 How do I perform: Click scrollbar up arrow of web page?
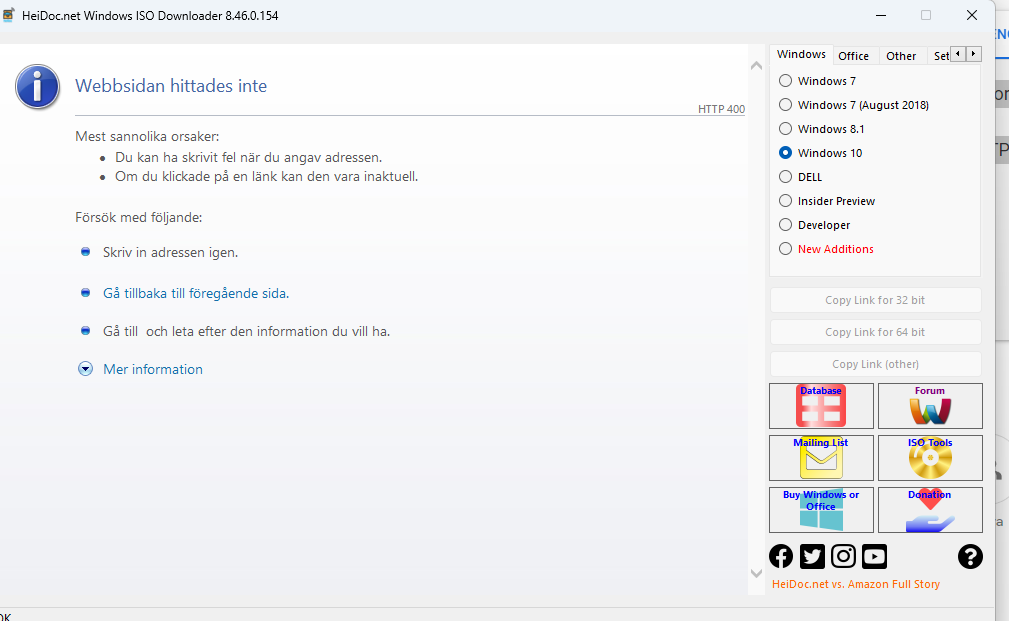coord(756,66)
